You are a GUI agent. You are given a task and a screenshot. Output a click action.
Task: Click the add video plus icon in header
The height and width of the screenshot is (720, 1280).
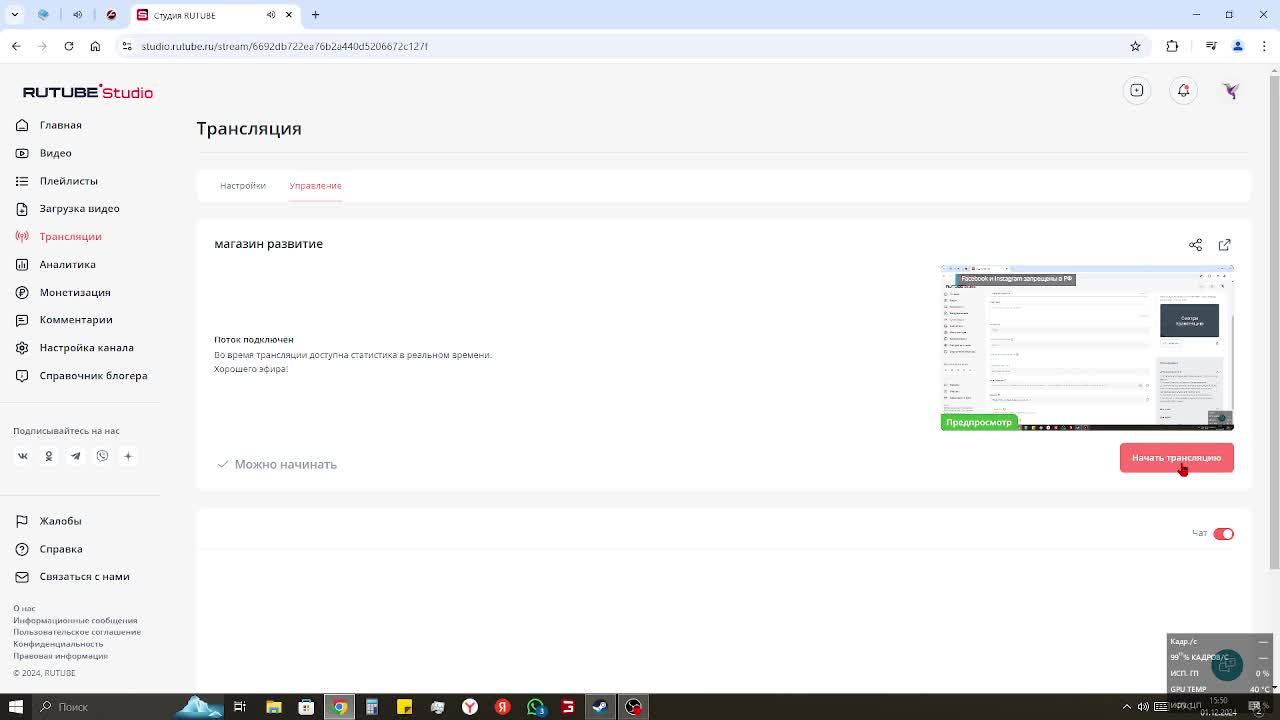tap(1137, 90)
